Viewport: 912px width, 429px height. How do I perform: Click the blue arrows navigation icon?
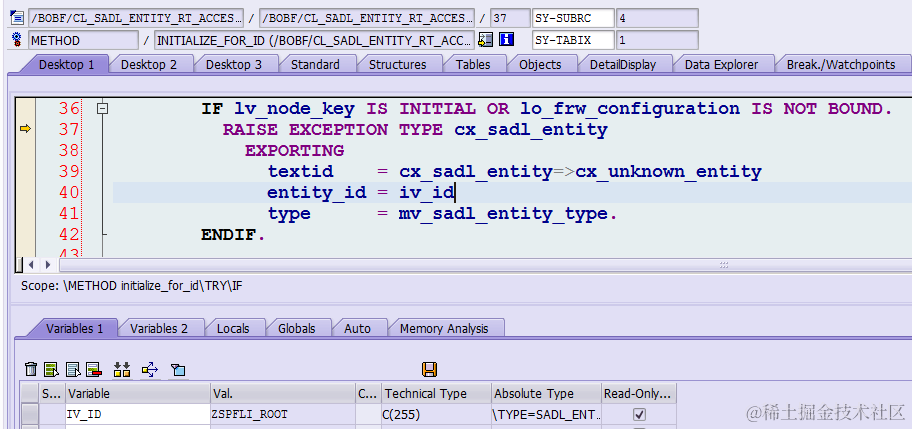[150, 369]
